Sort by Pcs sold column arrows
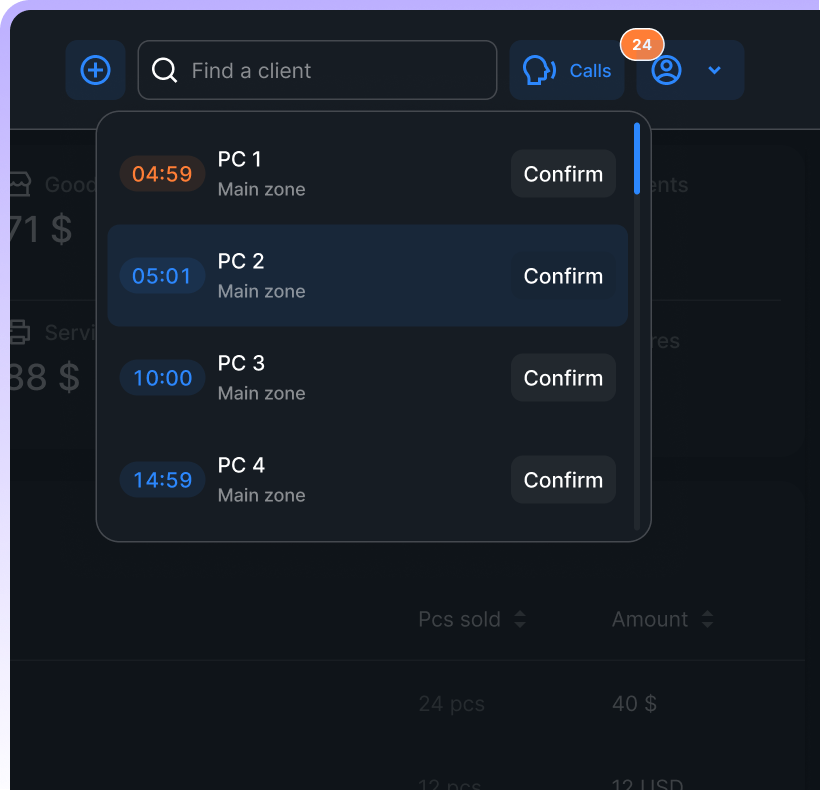 tap(520, 620)
